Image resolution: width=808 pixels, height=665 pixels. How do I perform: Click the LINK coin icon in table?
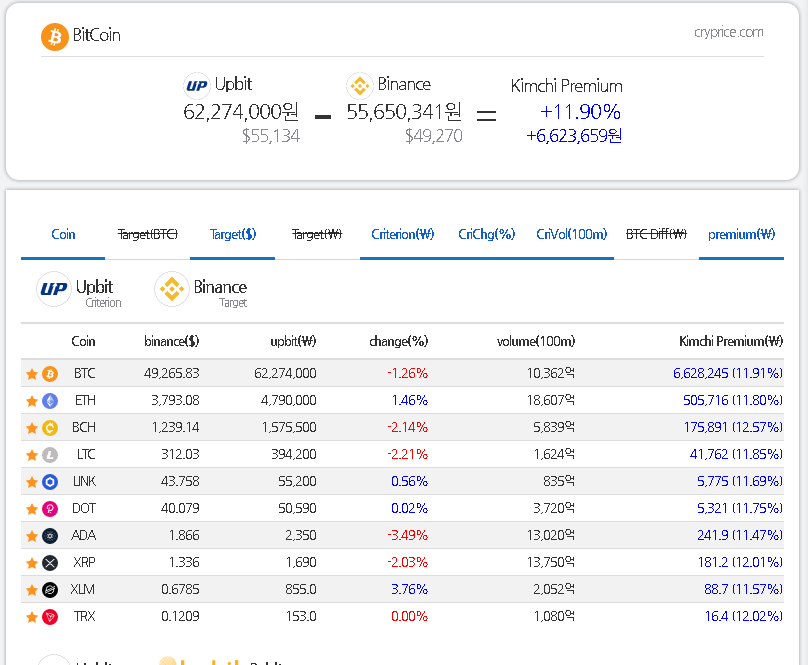[50, 482]
